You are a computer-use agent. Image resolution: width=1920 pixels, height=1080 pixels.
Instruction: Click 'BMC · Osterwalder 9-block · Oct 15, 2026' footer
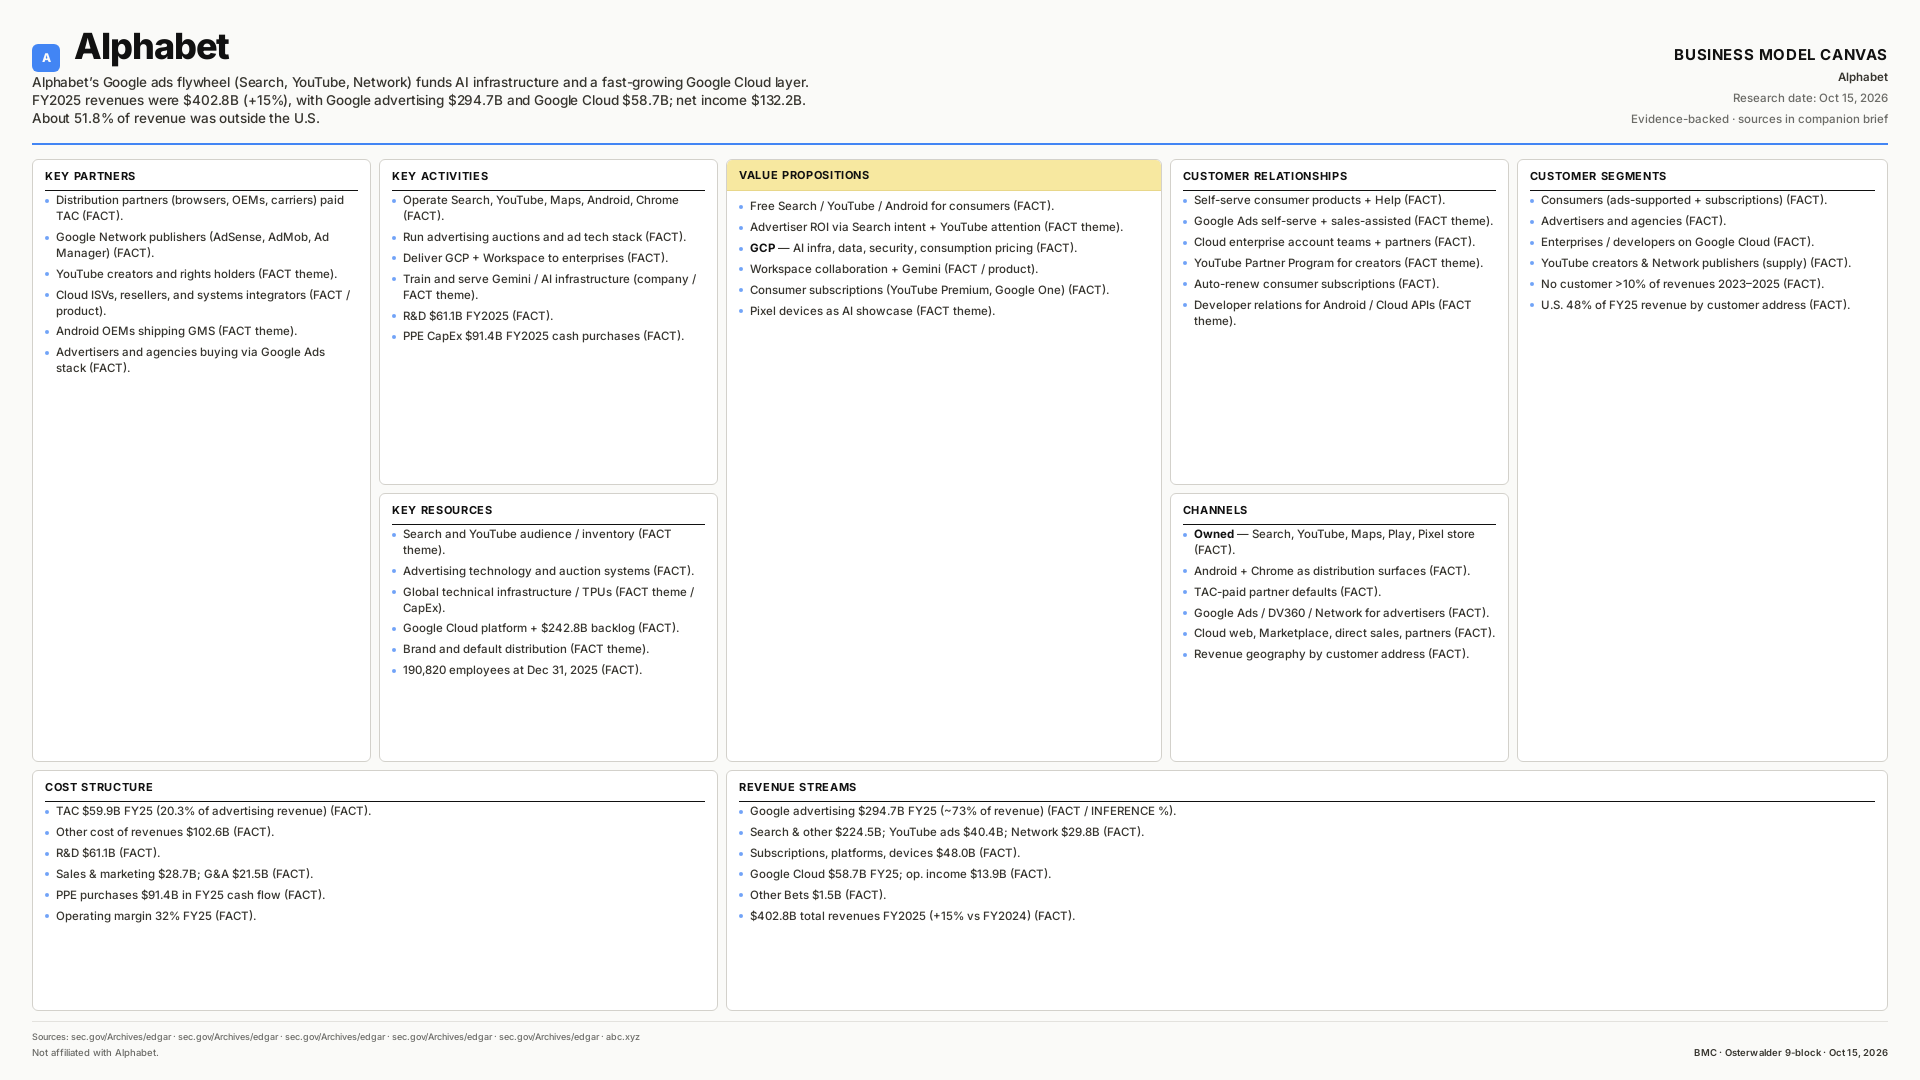[1790, 1053]
